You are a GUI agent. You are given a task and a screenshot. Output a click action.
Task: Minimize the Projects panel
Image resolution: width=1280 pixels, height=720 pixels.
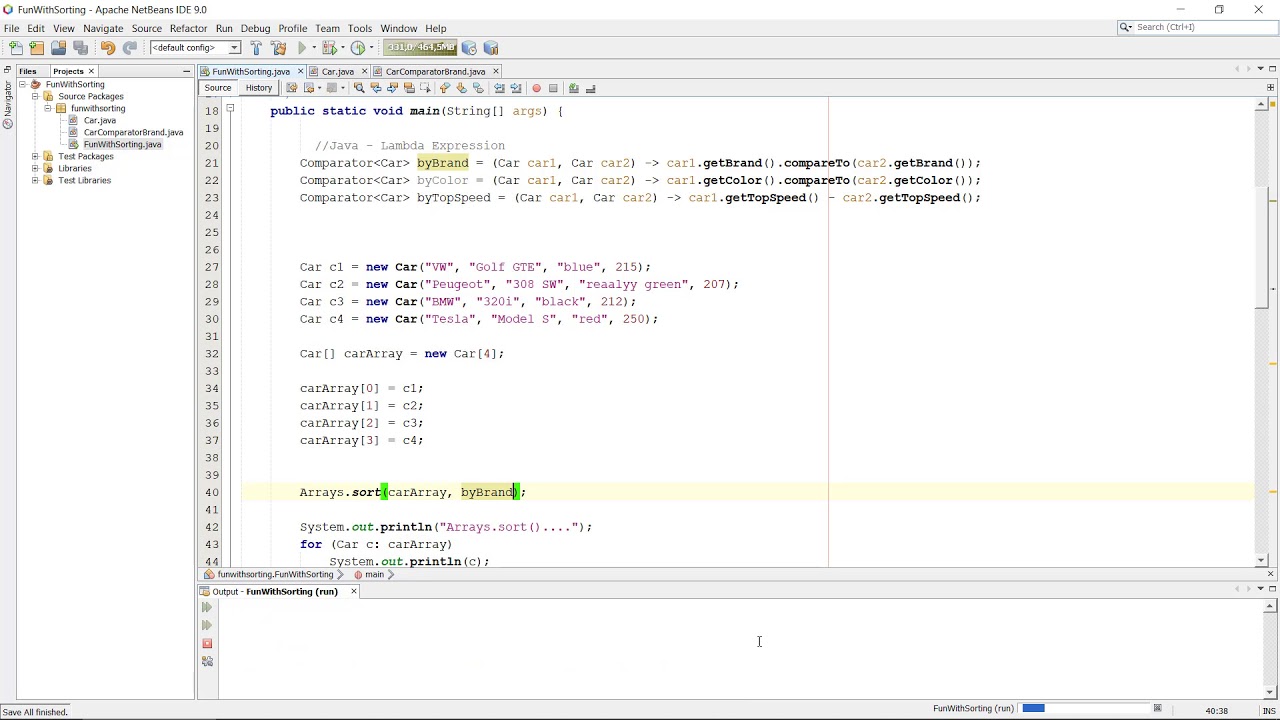tap(186, 71)
